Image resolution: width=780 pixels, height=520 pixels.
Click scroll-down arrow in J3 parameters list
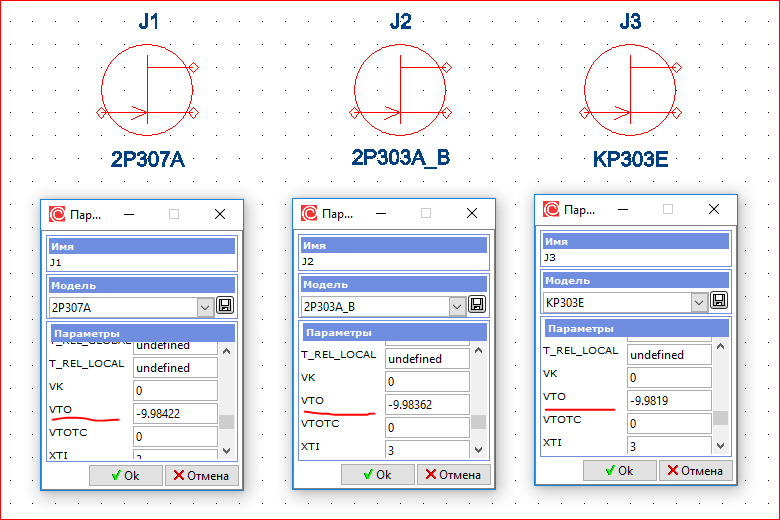pos(721,446)
